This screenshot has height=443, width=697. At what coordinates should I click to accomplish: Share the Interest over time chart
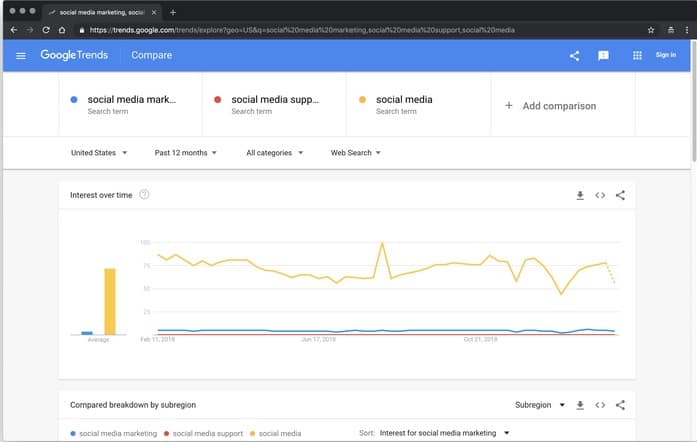(620, 195)
